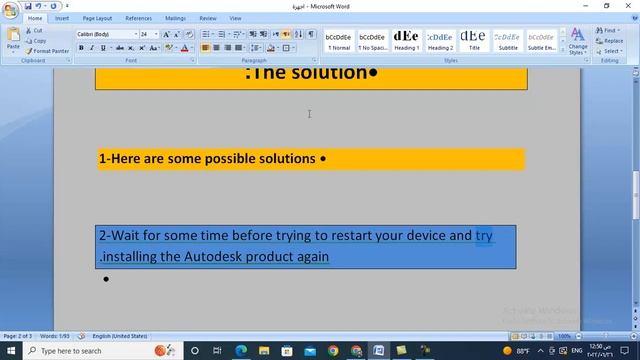This screenshot has height=360, width=640.
Task: Shrink the font size
Action: pyautogui.click(x=177, y=35)
